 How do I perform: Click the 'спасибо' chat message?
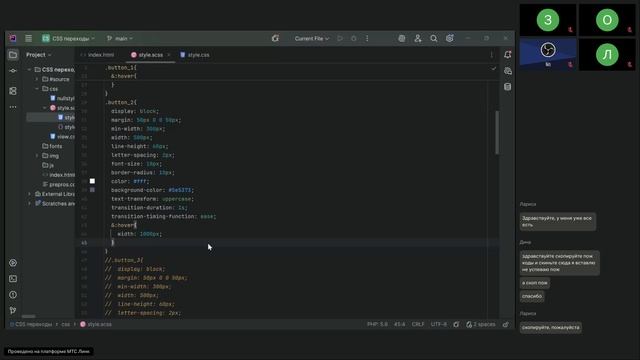tap(532, 296)
